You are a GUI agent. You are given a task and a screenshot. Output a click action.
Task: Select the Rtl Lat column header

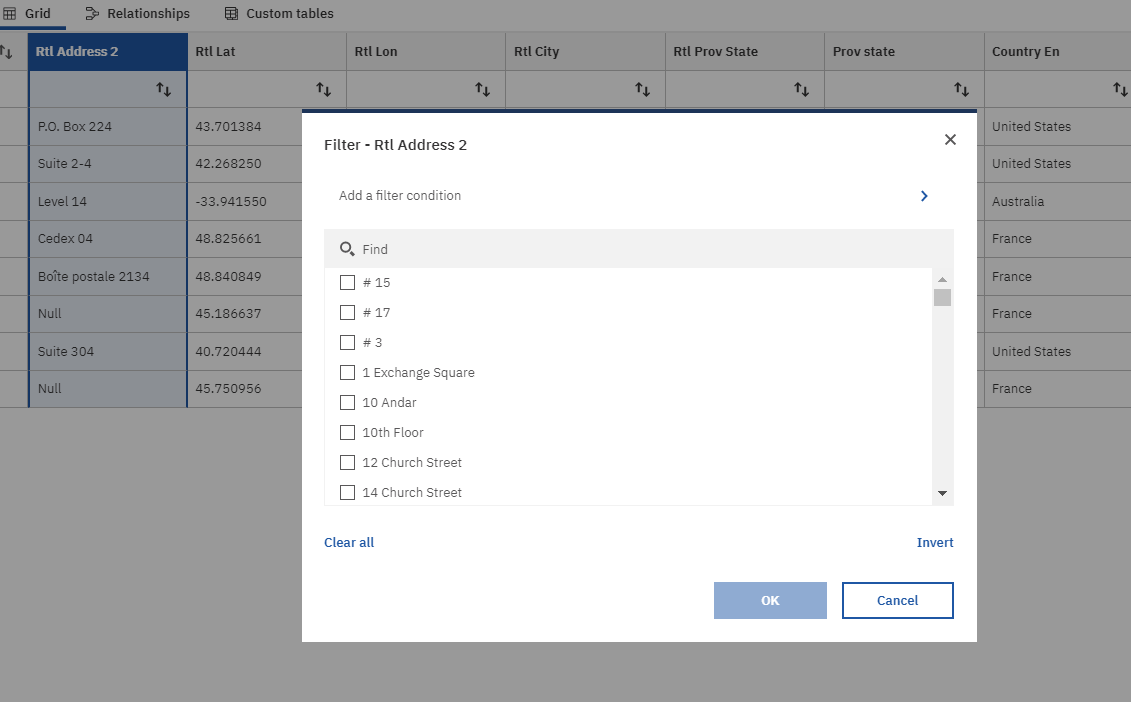pos(267,51)
